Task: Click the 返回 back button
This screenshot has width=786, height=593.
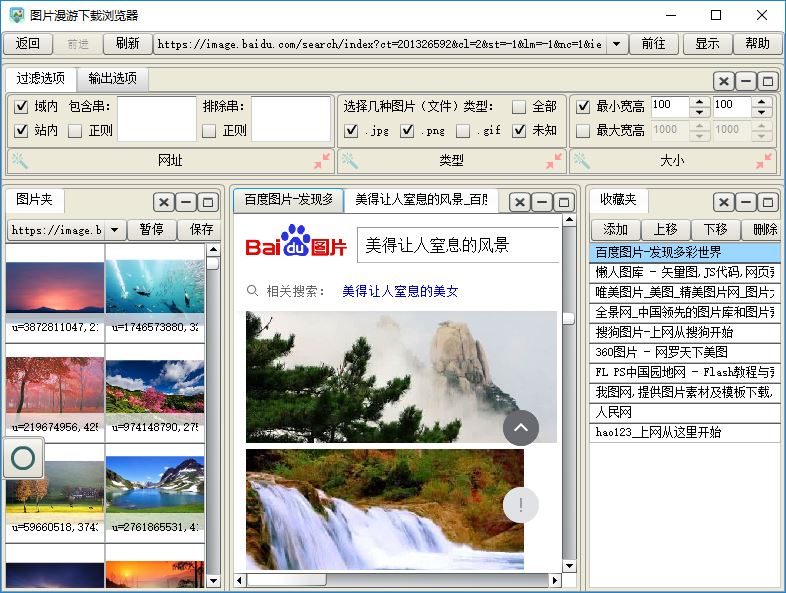Action: [28, 44]
